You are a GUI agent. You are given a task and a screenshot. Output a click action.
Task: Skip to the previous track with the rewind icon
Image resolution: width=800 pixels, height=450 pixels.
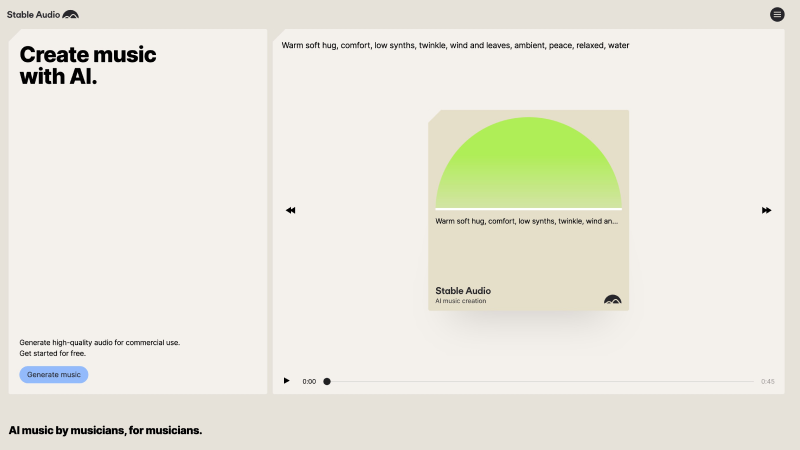tap(290, 210)
